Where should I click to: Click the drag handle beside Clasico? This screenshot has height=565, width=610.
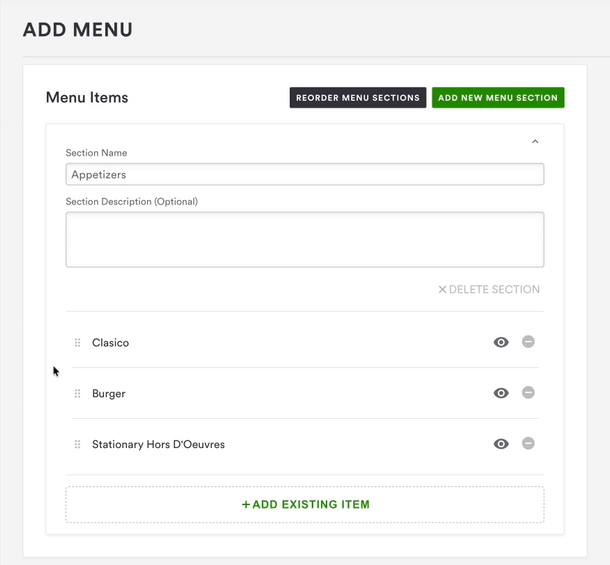coord(77,343)
